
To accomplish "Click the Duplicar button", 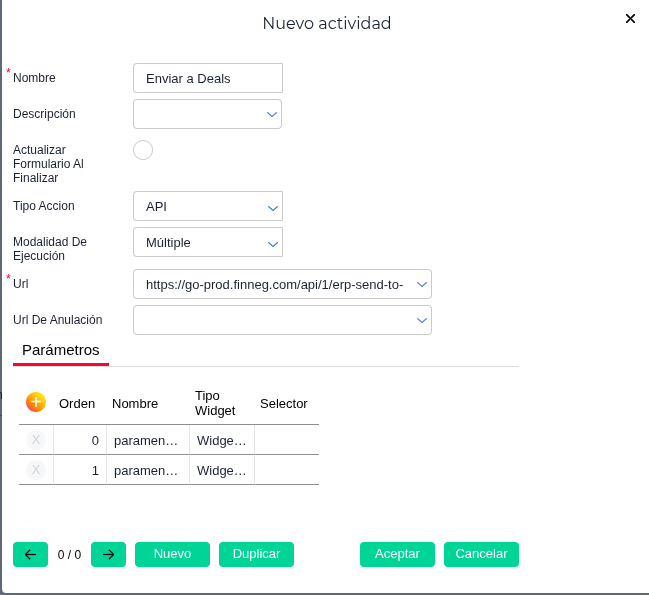I will tap(256, 554).
